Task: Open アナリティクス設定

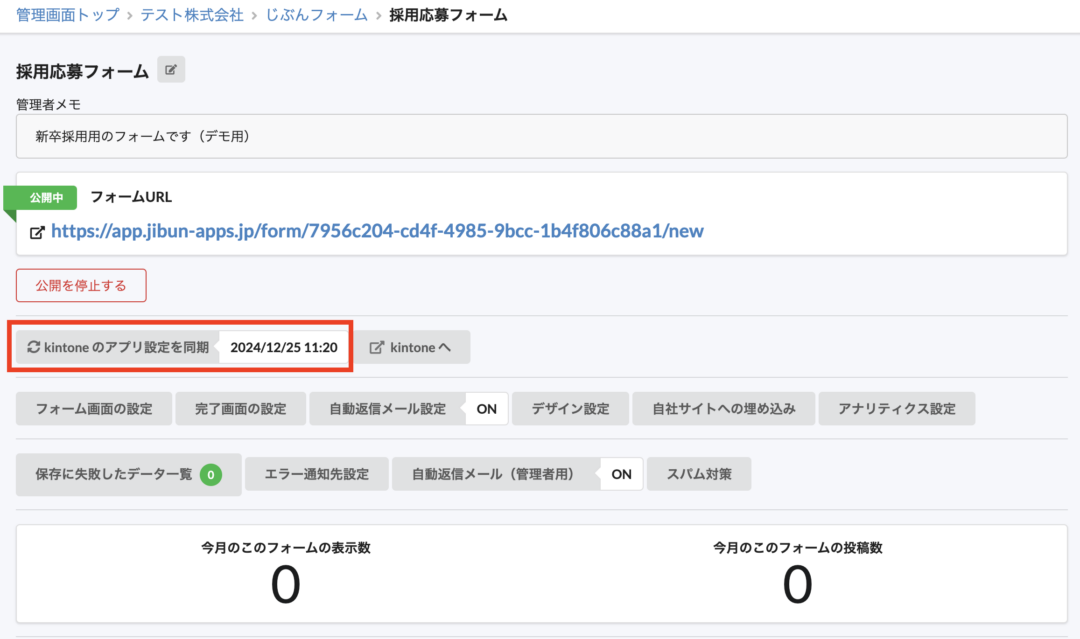Action: tap(897, 408)
